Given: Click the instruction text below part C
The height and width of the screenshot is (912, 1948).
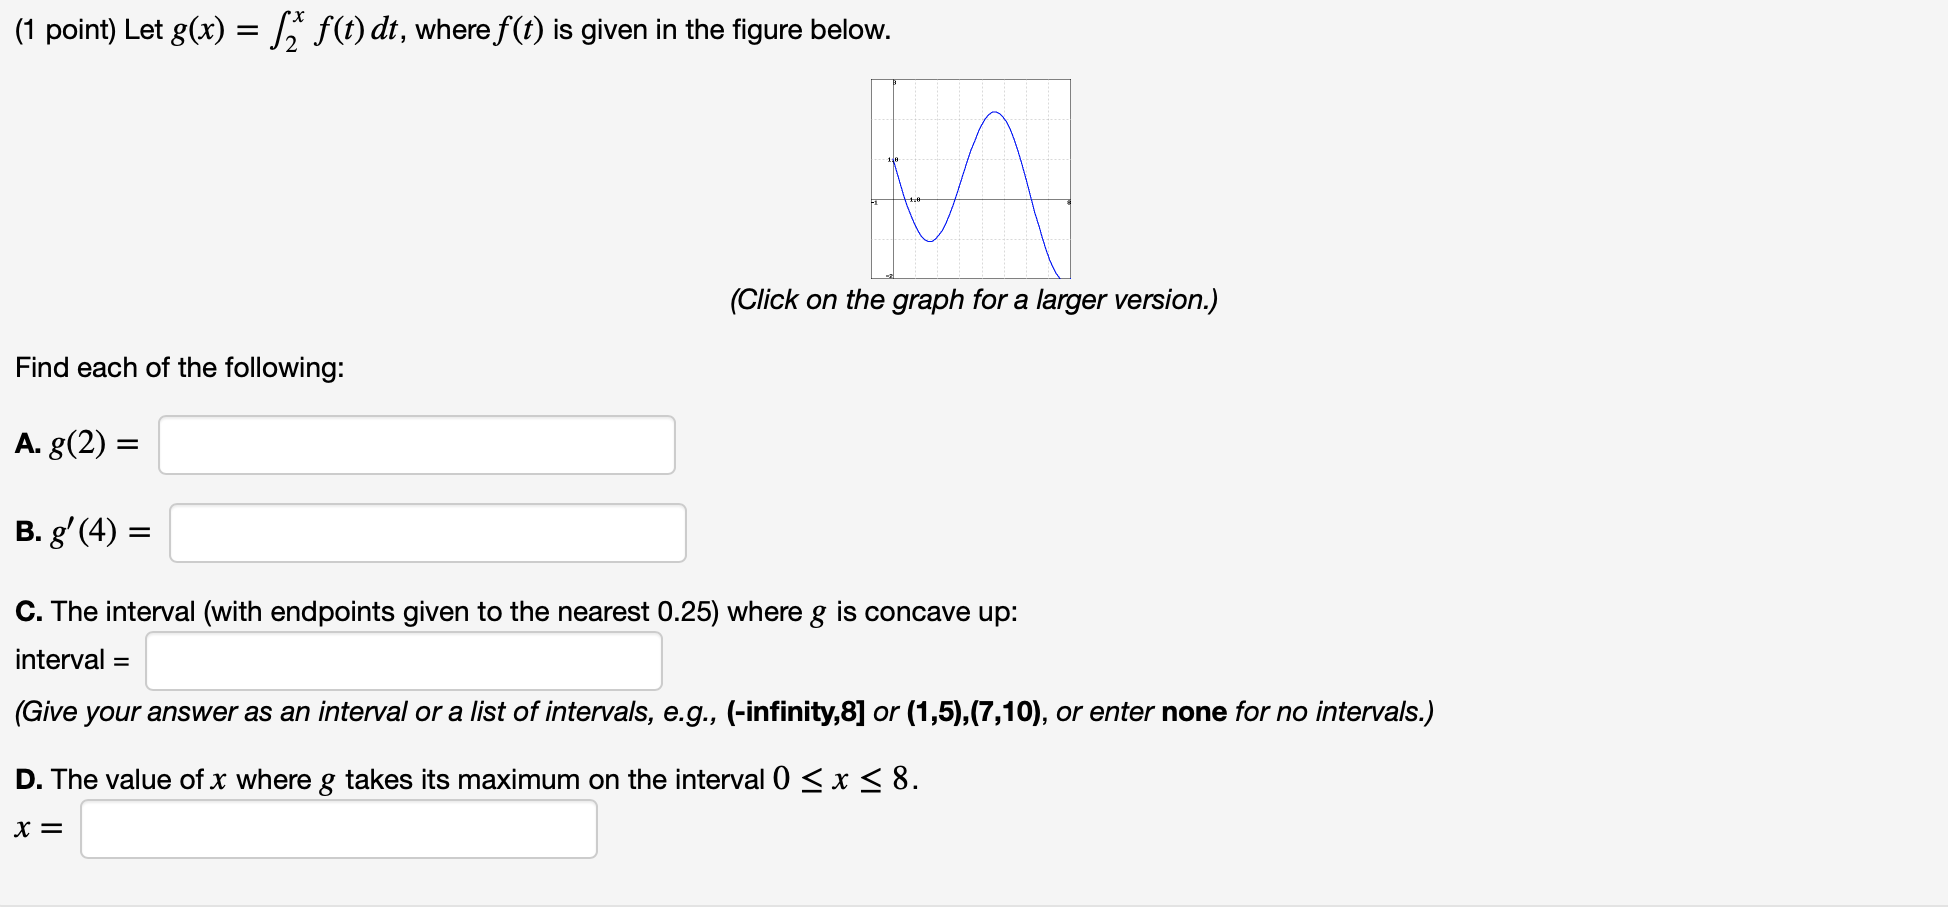Looking at the screenshot, I should click(724, 712).
